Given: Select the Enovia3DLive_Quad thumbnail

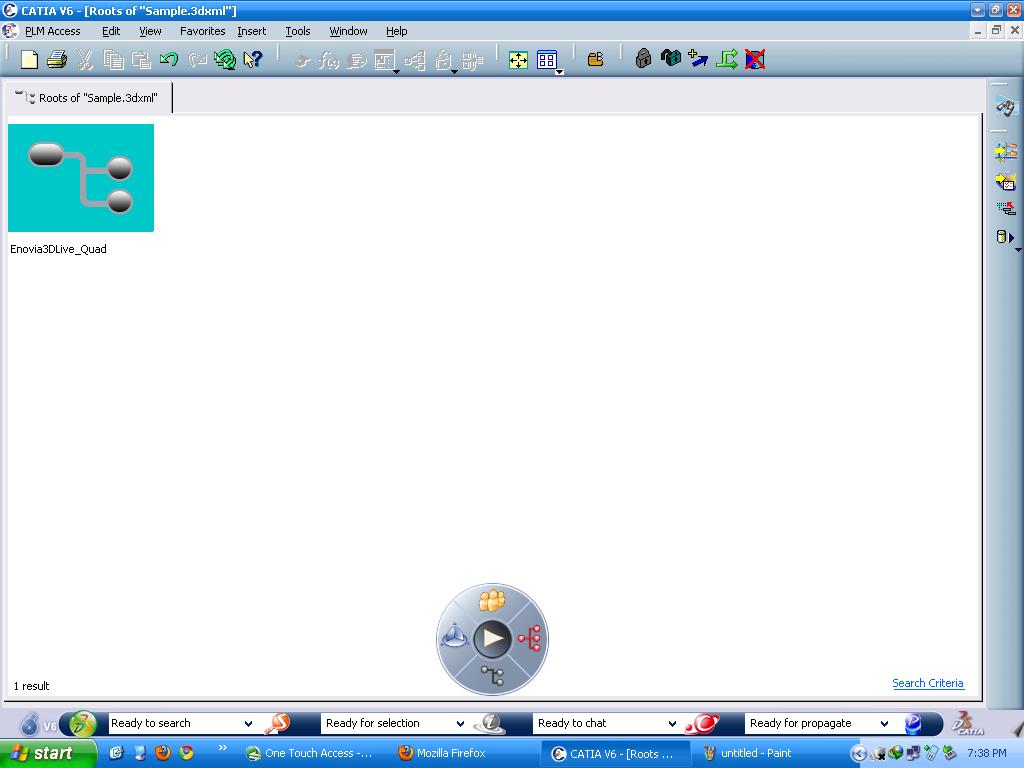Looking at the screenshot, I should click(x=81, y=178).
